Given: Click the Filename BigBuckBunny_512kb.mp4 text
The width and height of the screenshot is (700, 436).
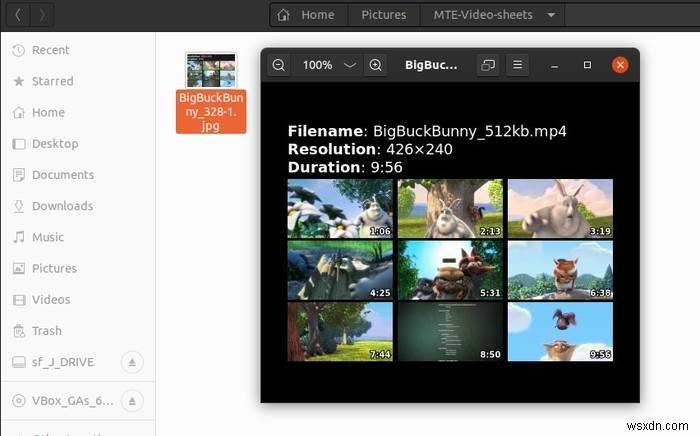Looking at the screenshot, I should 427,131.
